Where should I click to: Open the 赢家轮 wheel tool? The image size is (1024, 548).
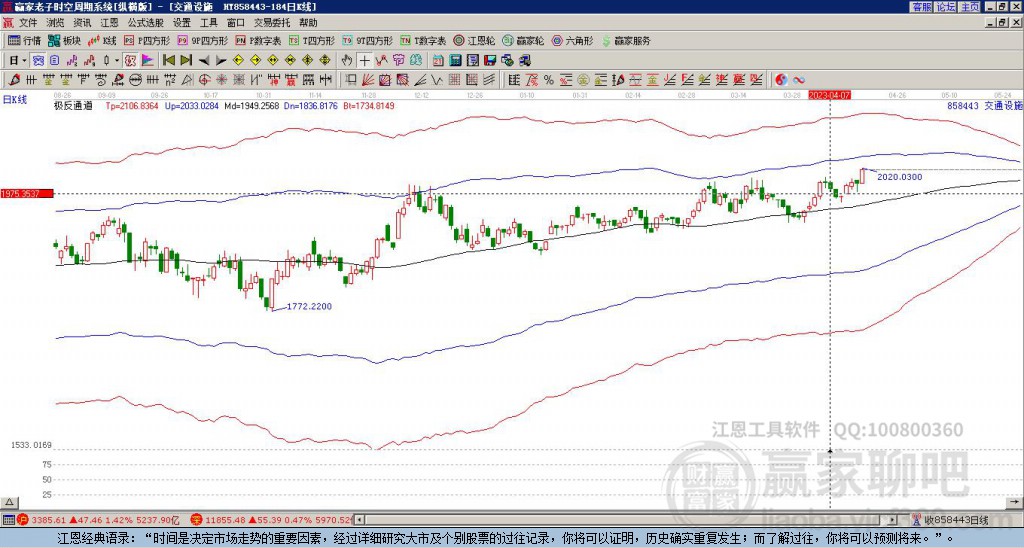523,40
